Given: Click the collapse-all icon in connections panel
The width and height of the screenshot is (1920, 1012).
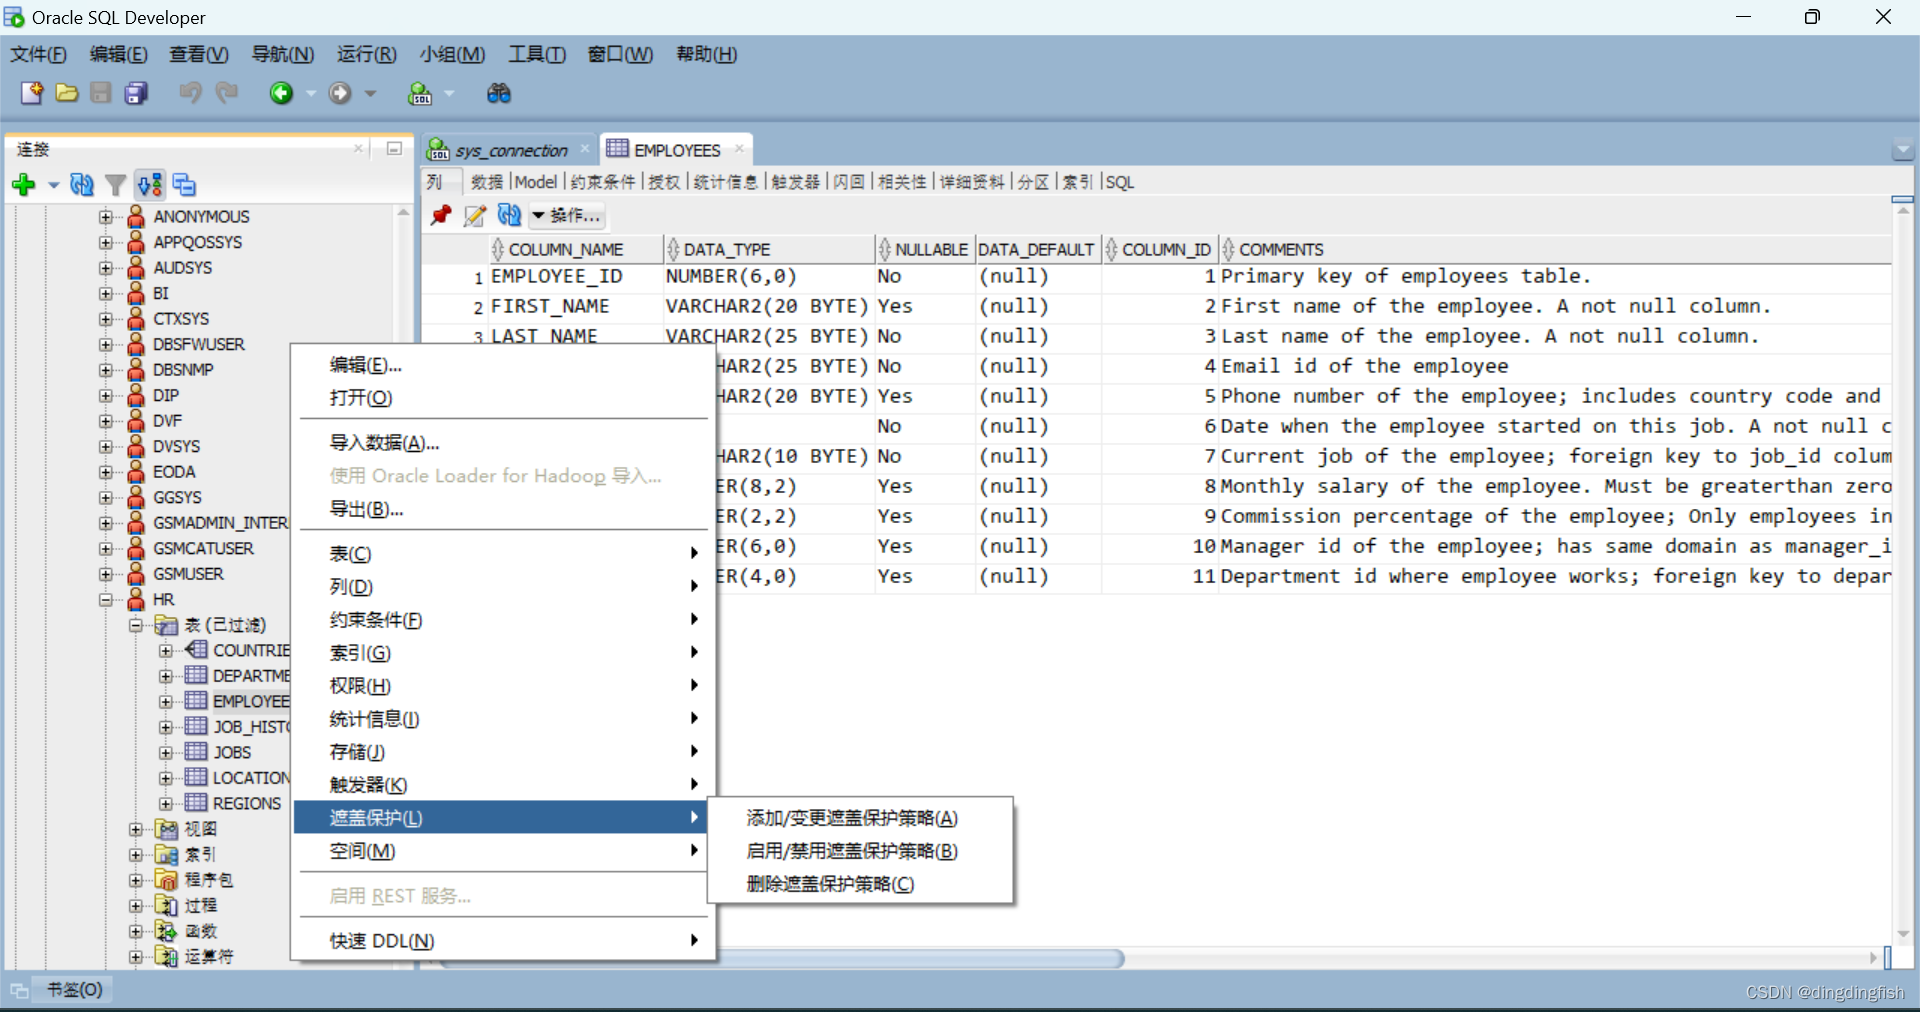Looking at the screenshot, I should coord(185,185).
